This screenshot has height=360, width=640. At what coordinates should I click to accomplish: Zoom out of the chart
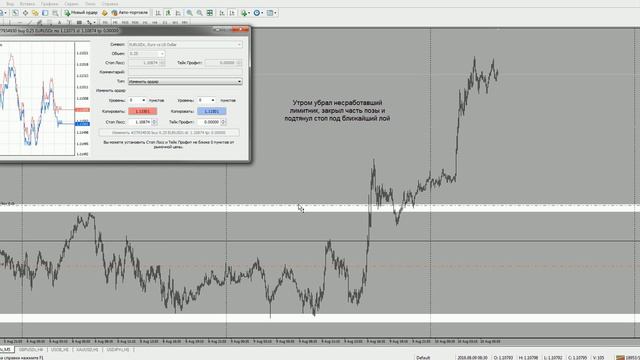(200, 13)
